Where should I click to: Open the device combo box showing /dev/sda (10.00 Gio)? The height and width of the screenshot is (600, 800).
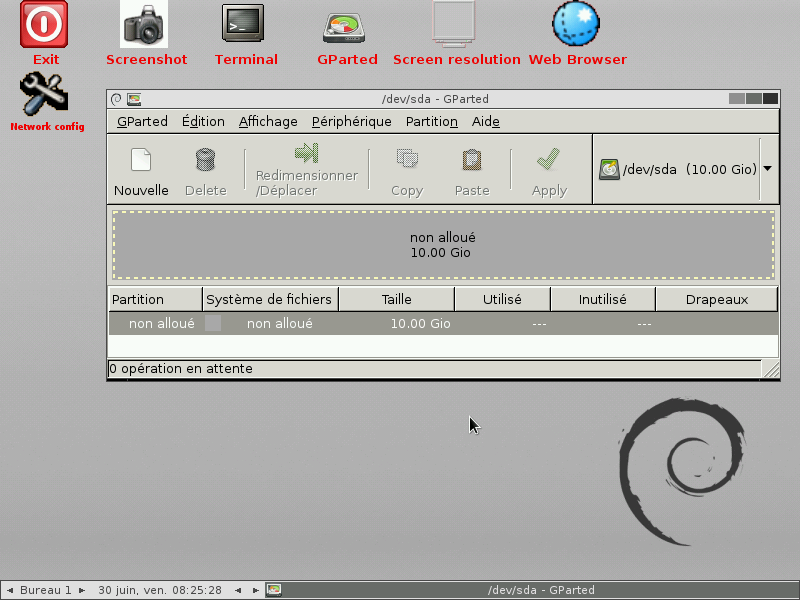685,169
